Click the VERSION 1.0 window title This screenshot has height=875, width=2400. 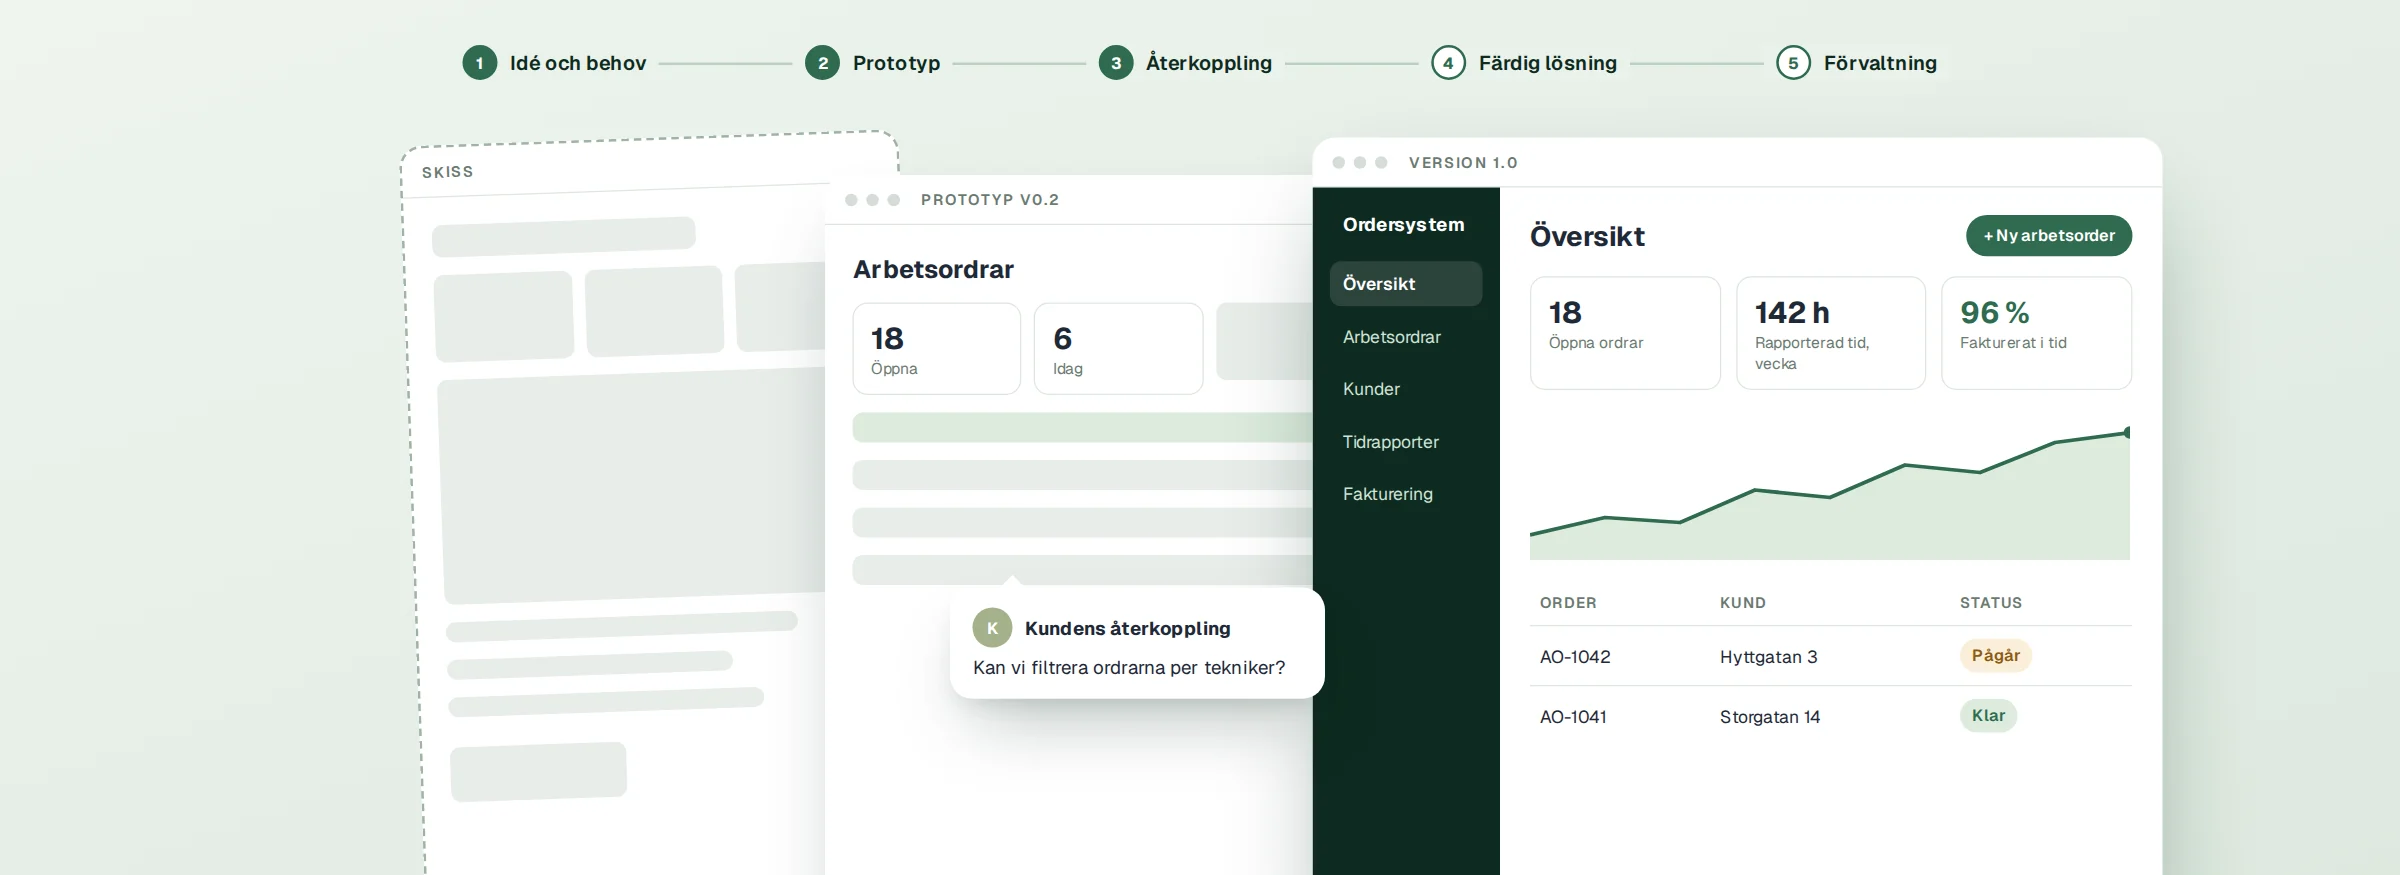coord(1463,163)
